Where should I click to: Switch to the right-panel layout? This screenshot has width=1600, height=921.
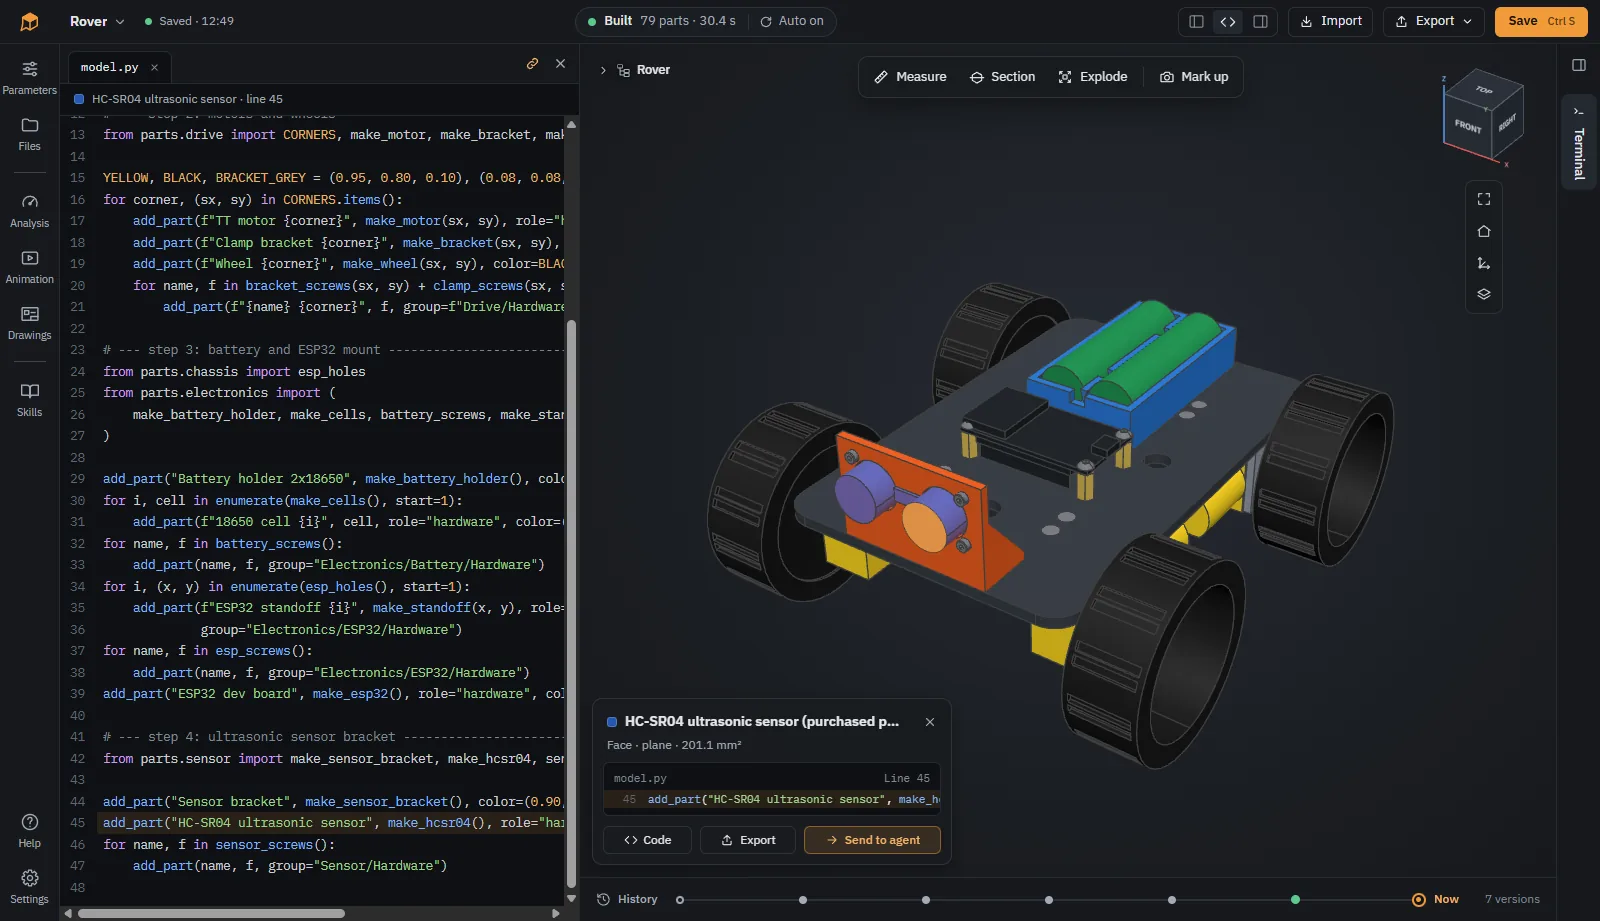click(1260, 21)
